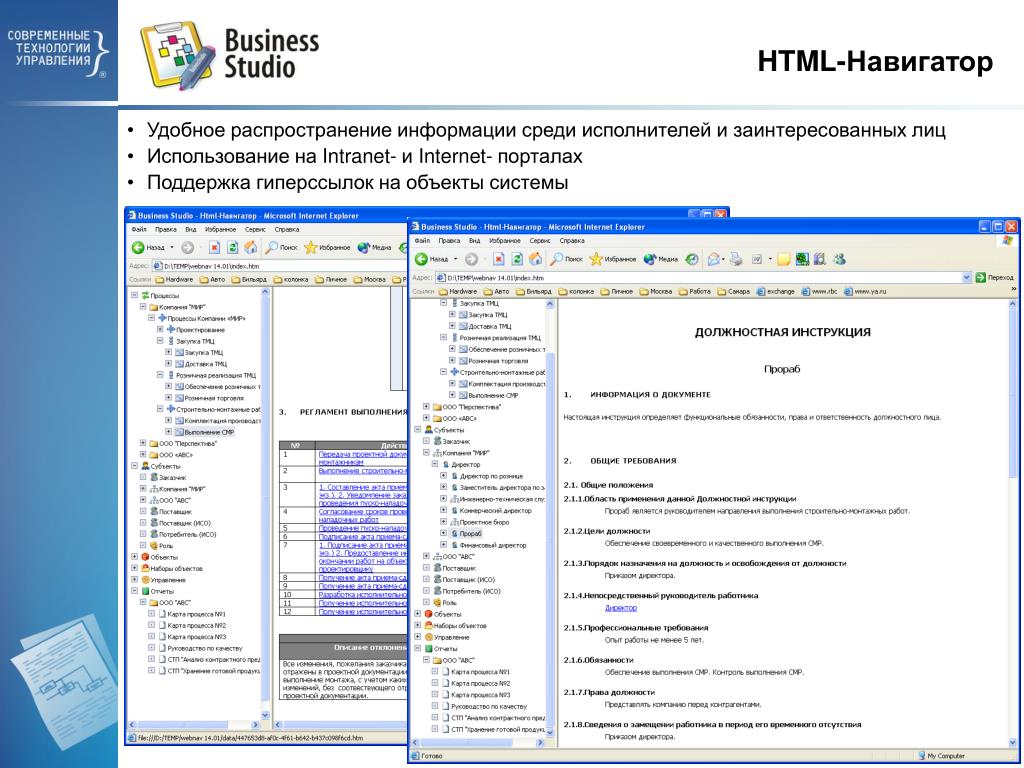1024x768 pixels.
Task: Expand the Управление node in front tree
Action: [419, 637]
